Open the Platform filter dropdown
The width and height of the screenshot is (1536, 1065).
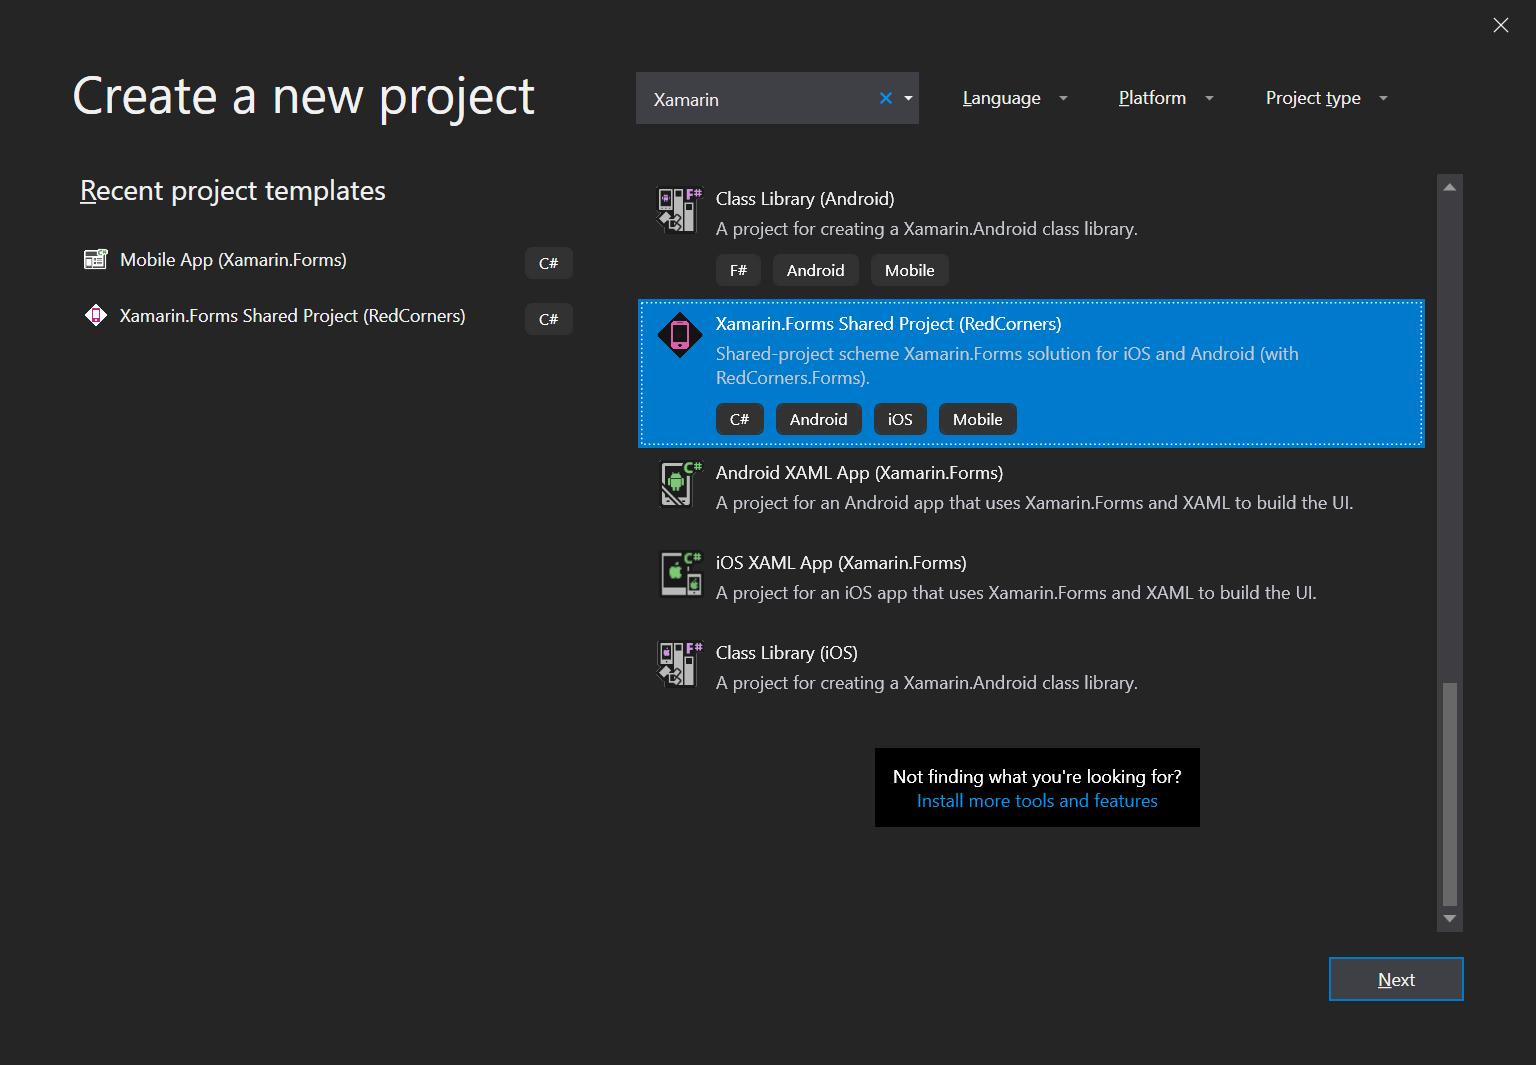1166,98
